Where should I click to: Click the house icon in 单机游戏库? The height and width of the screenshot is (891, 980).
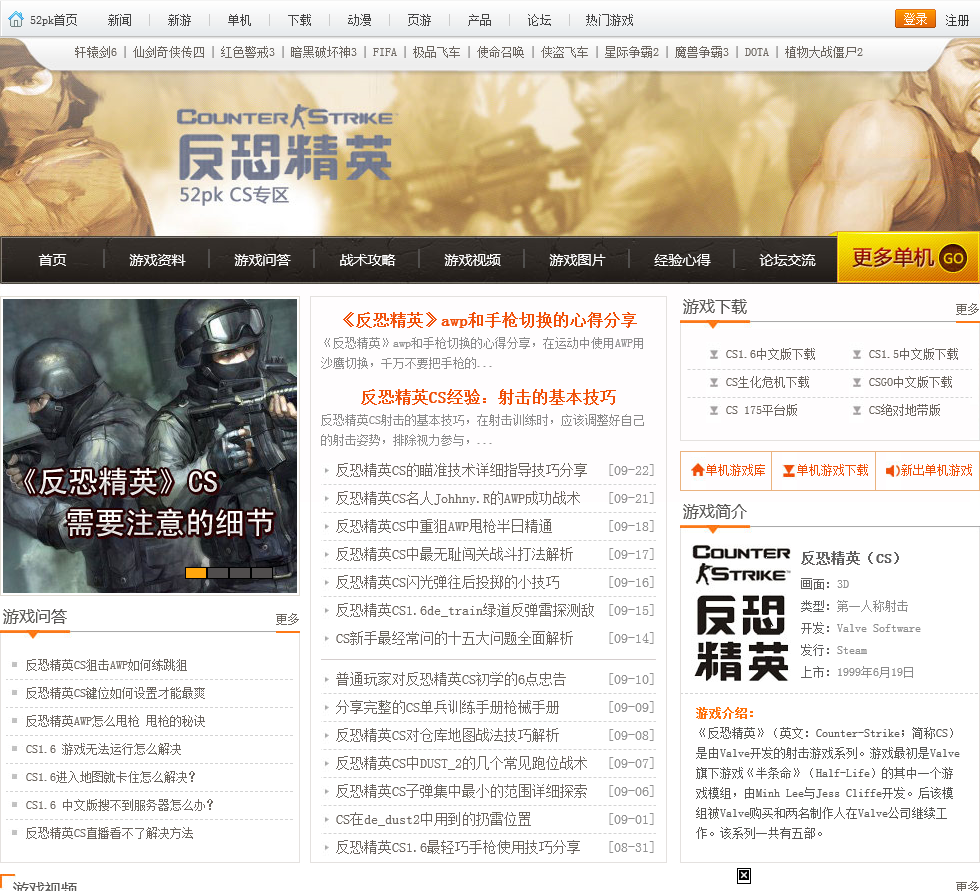pyautogui.click(x=698, y=470)
